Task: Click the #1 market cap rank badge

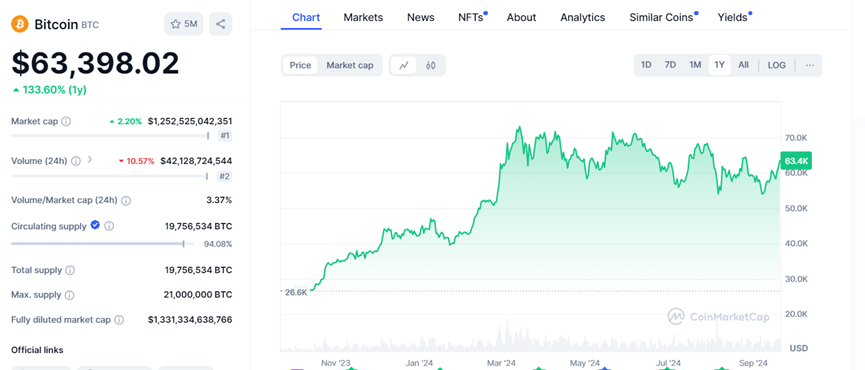Action: (225, 137)
